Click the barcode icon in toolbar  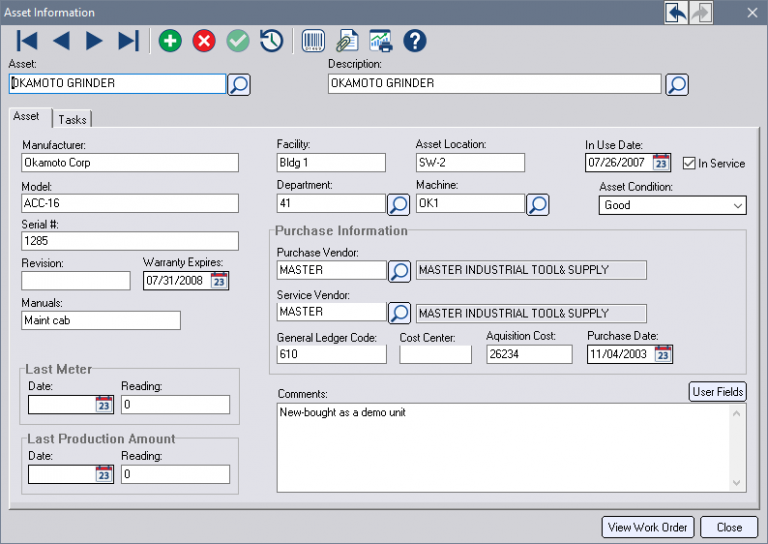314,41
